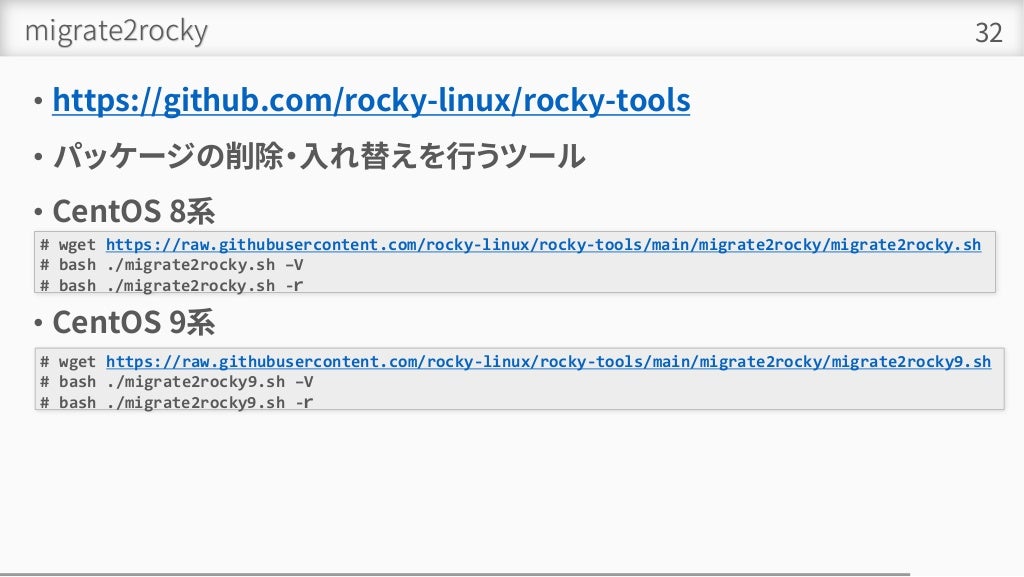Open the raw migrate2rocky9.sh download URL
This screenshot has height=577, width=1024.
[x=549, y=362]
